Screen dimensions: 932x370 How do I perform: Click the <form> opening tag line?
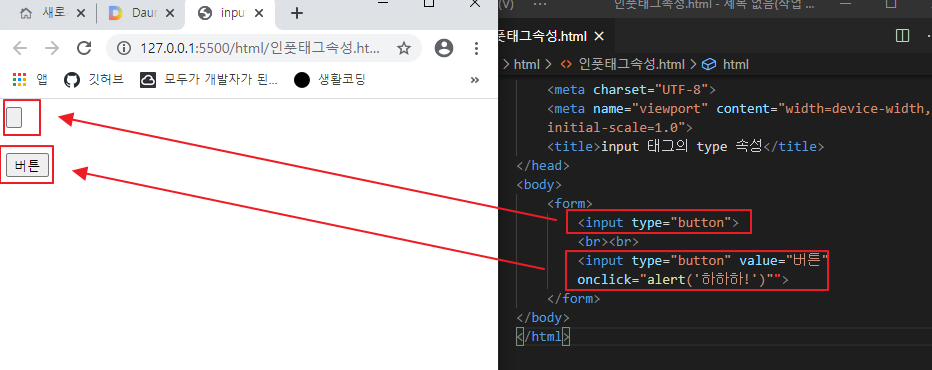tap(569, 203)
